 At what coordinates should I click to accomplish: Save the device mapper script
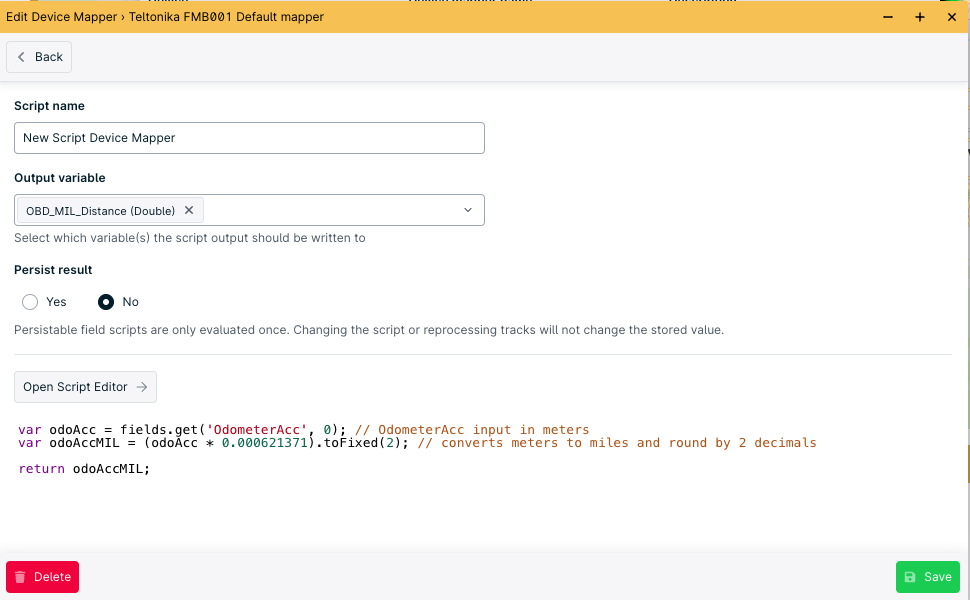click(x=927, y=576)
